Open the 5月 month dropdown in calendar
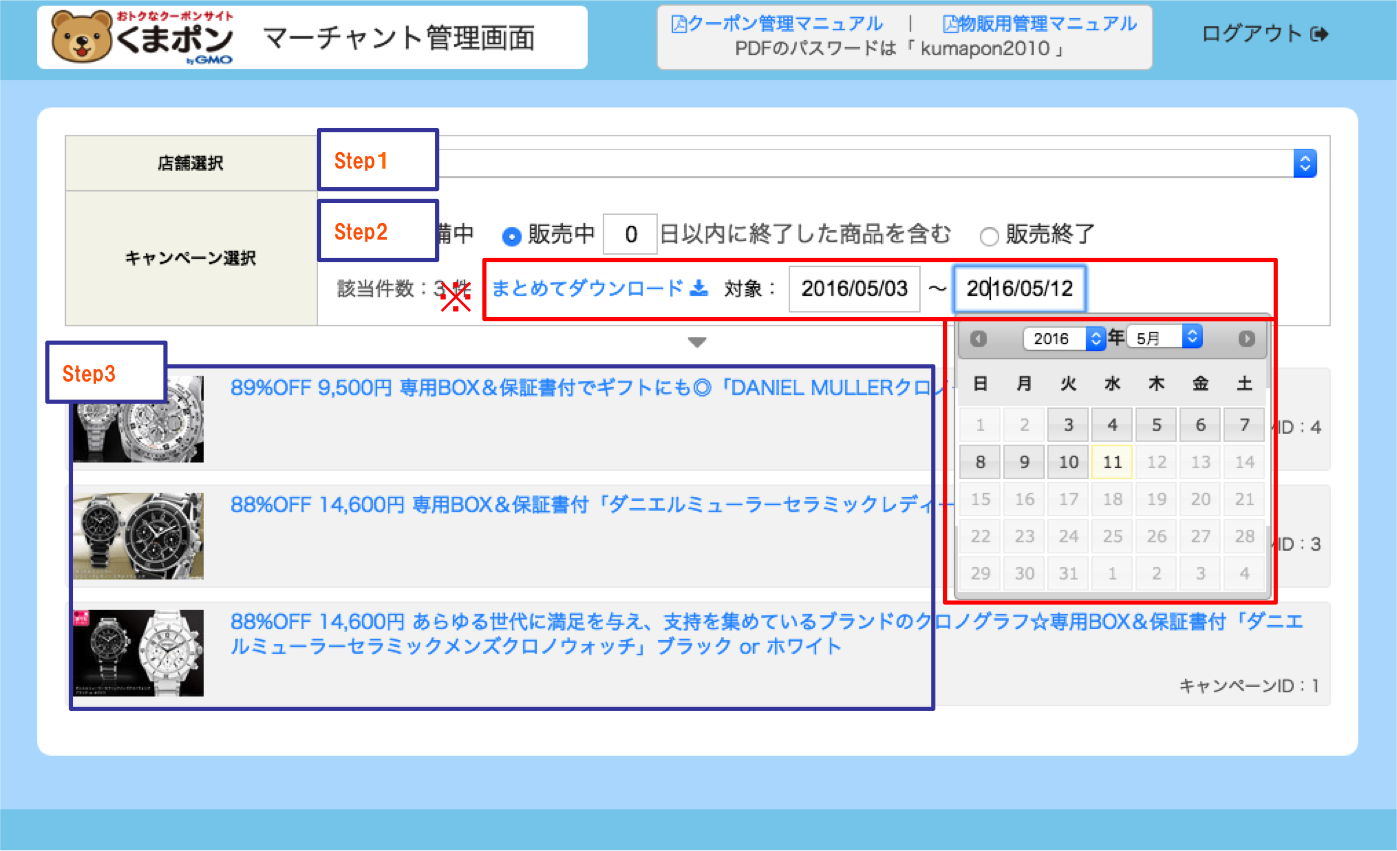 [x=1164, y=337]
